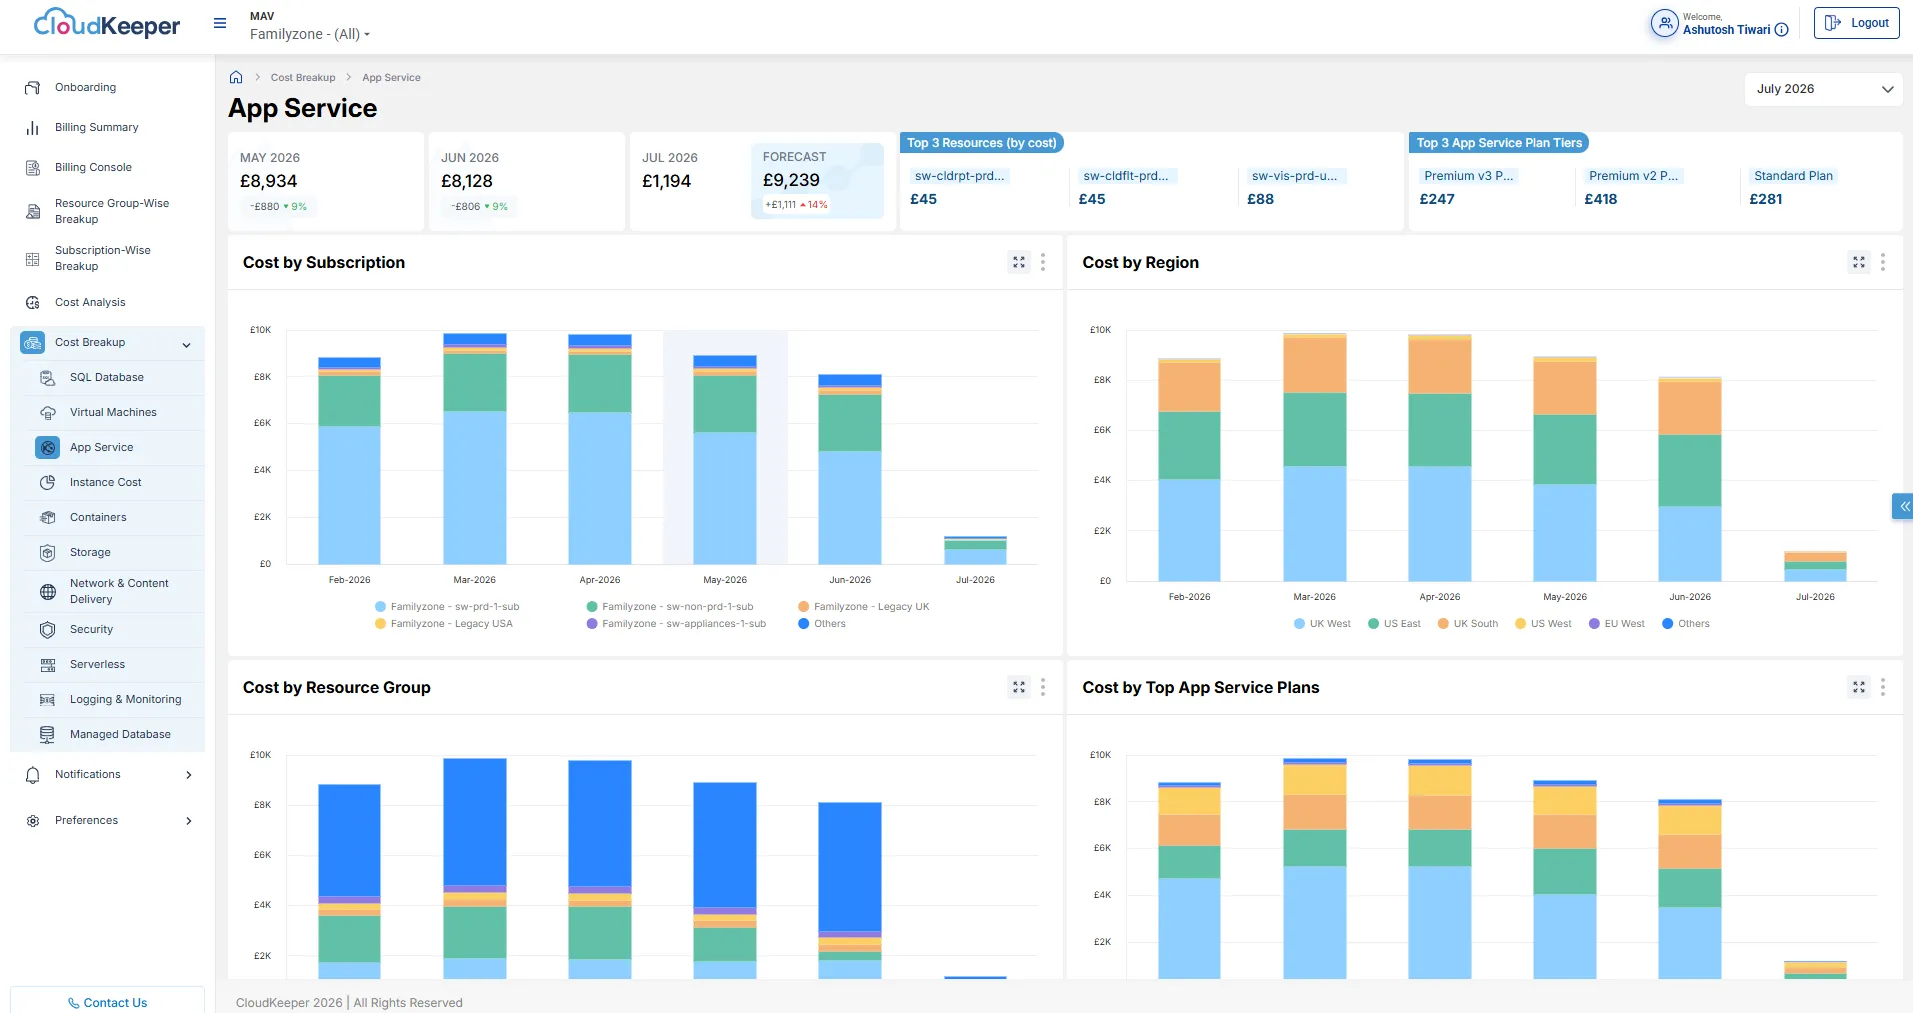Click the Billing Summary bar-chart icon
1913x1013 pixels.
[x=33, y=128]
